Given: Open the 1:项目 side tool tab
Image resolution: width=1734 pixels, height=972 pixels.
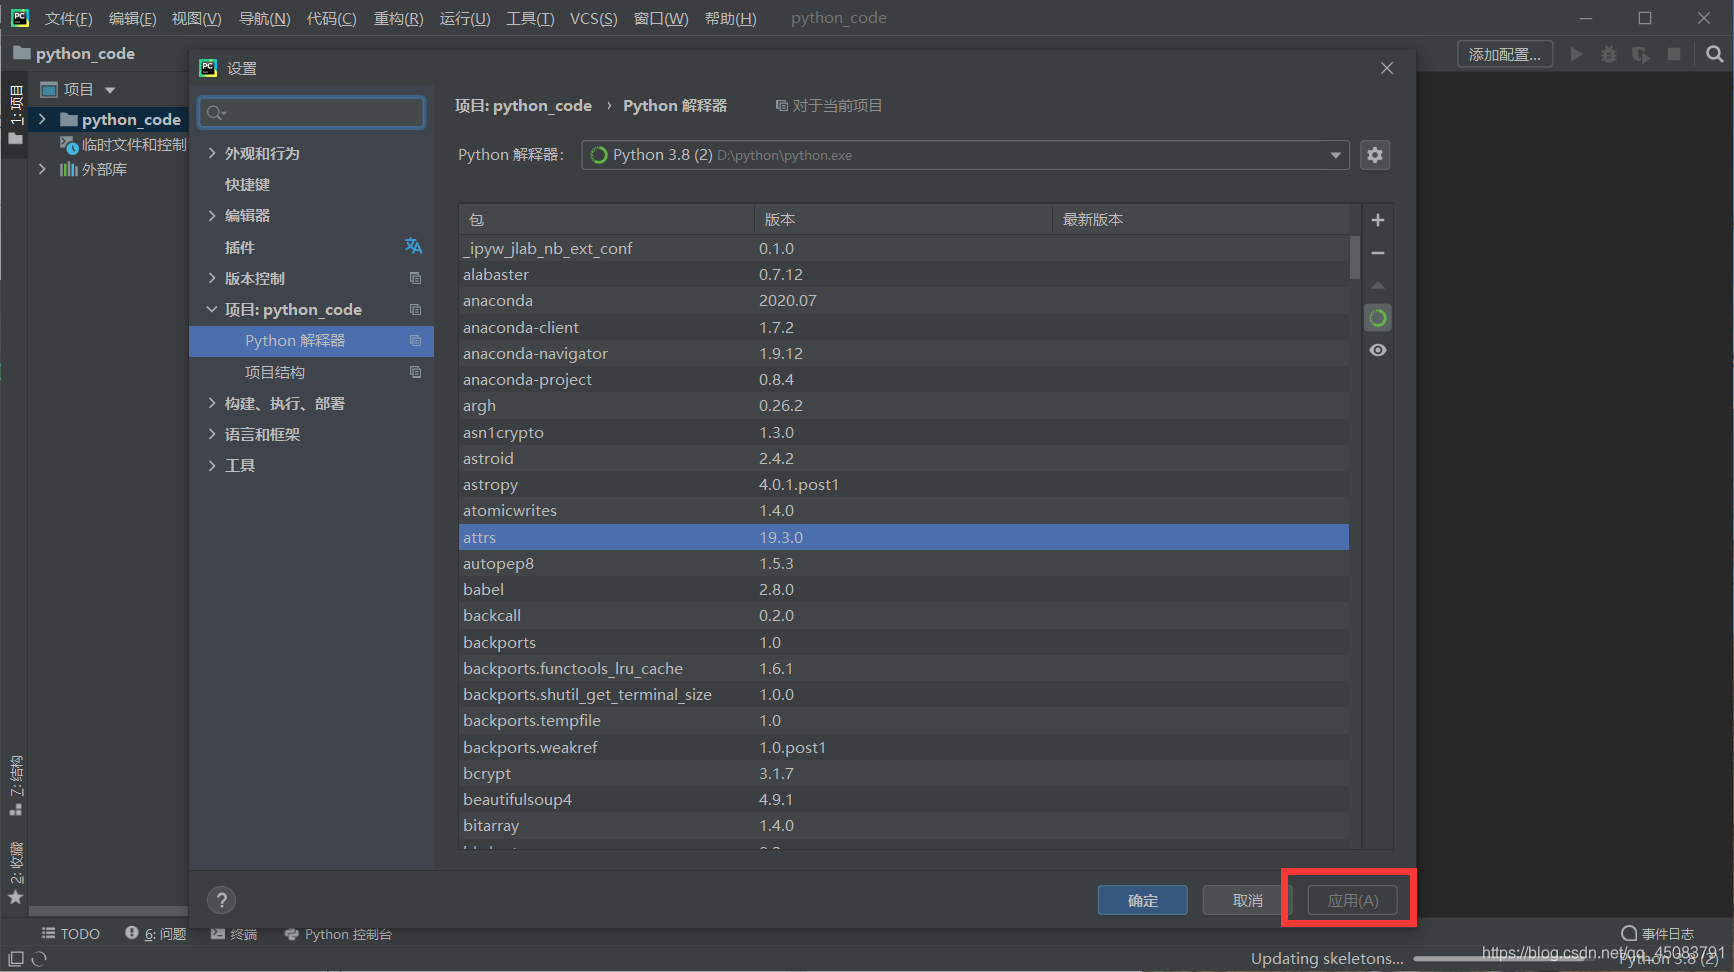Looking at the screenshot, I should [x=15, y=114].
